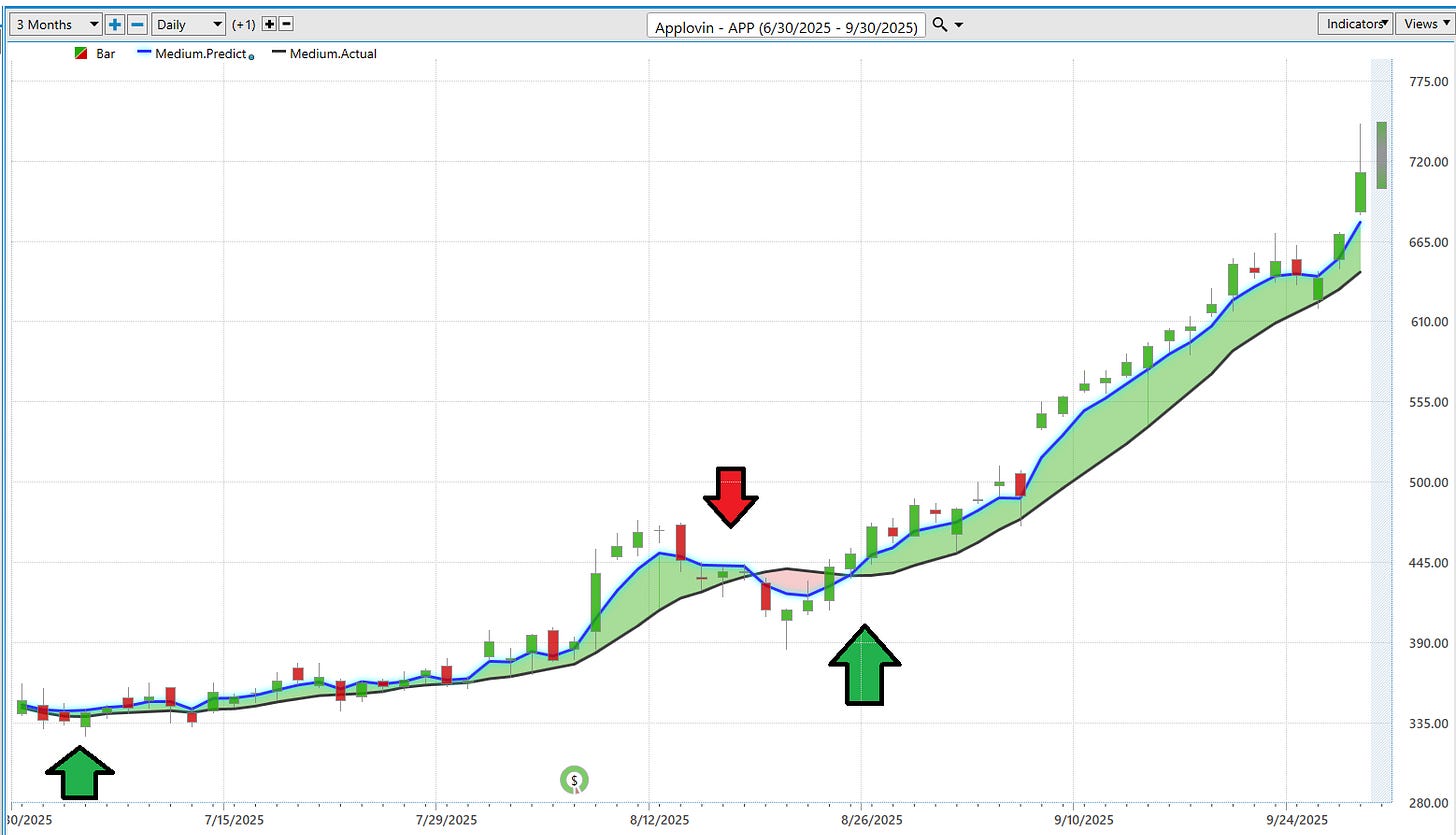Click the 335.00 price axis label
This screenshot has width=1456, height=835.
click(1427, 723)
